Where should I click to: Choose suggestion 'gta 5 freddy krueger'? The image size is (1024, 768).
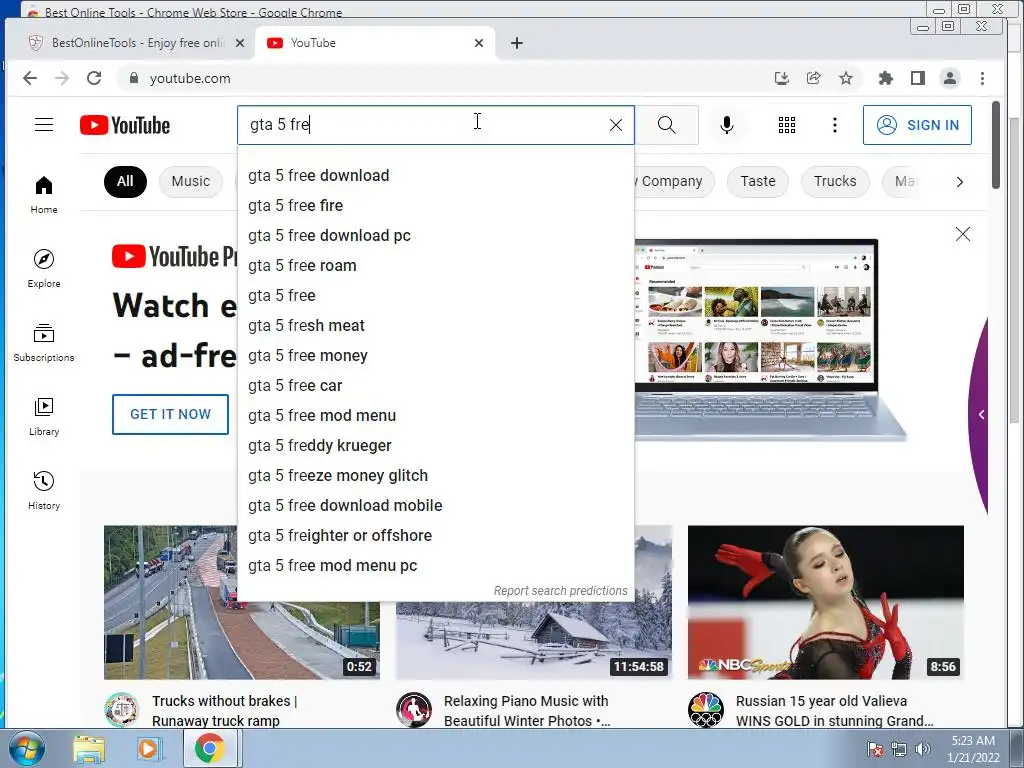(x=435, y=446)
